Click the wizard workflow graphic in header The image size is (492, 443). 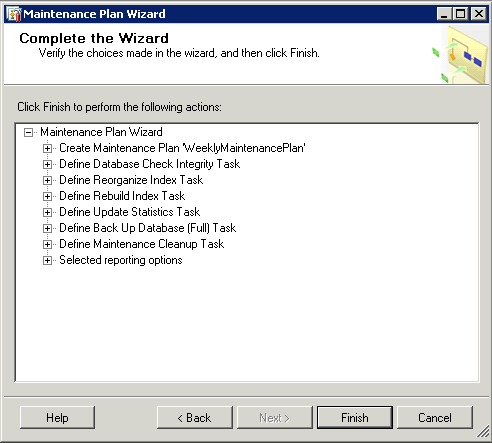460,55
